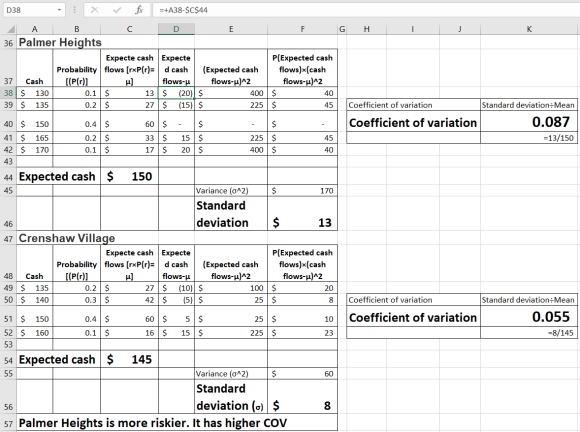Select cell D39 showing (15)

(176, 105)
